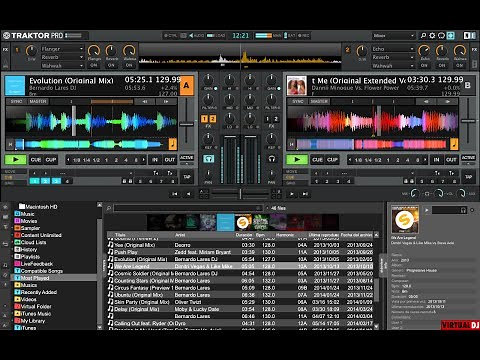480x360 pixels.
Task: Toggle loop ACTIVE on deck A
Action: [187, 158]
